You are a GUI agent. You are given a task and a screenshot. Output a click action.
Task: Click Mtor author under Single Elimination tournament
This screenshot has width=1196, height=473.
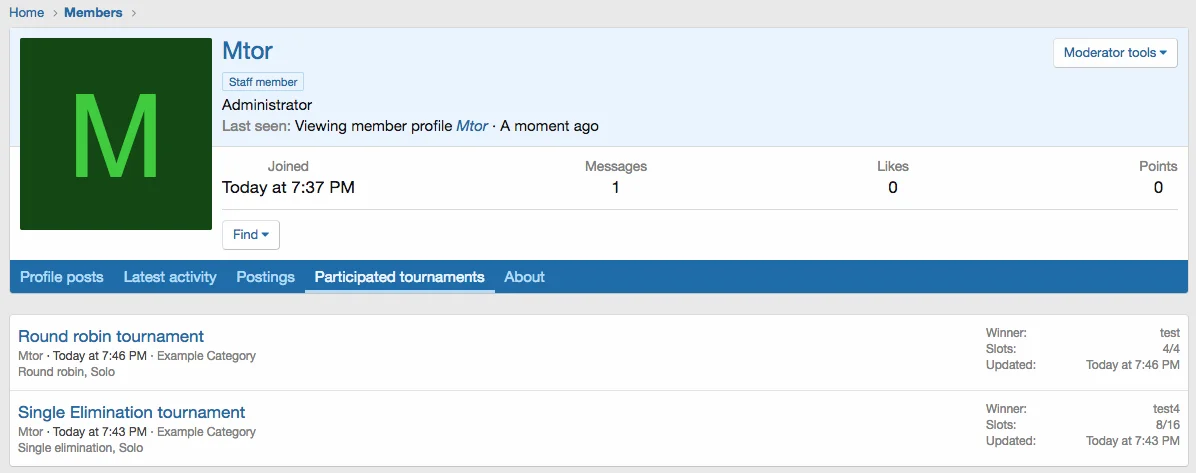point(30,432)
